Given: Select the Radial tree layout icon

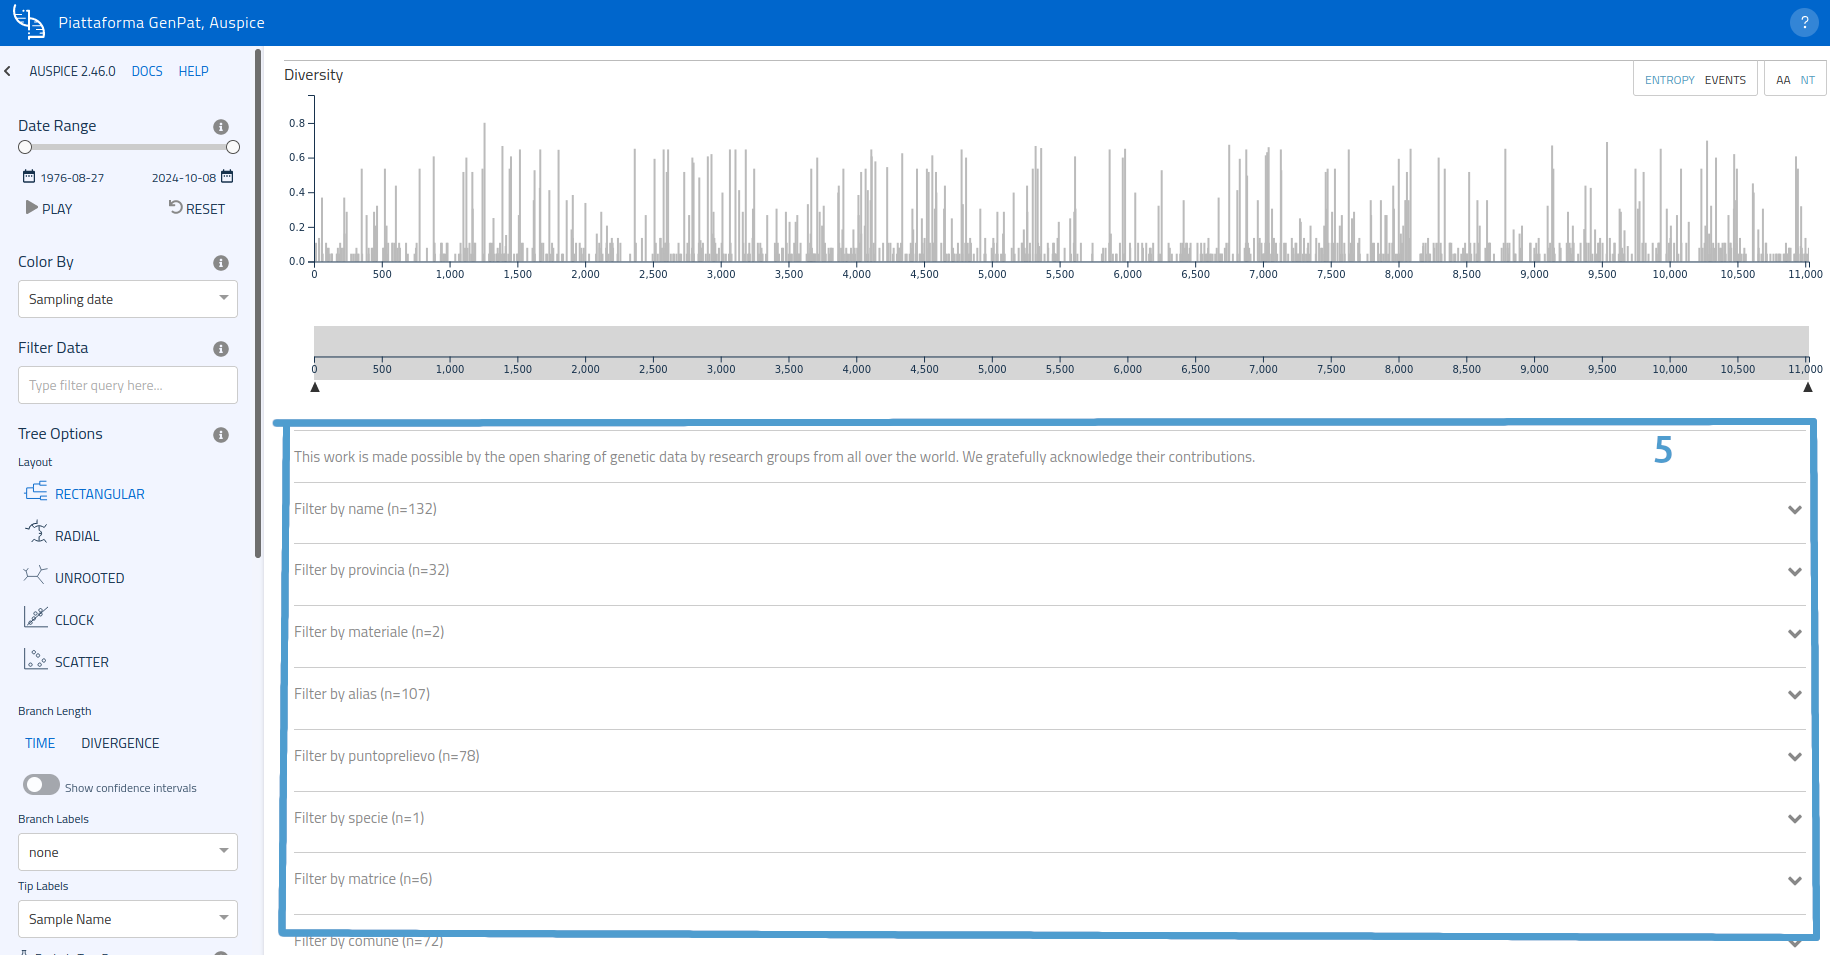Looking at the screenshot, I should (x=36, y=533).
